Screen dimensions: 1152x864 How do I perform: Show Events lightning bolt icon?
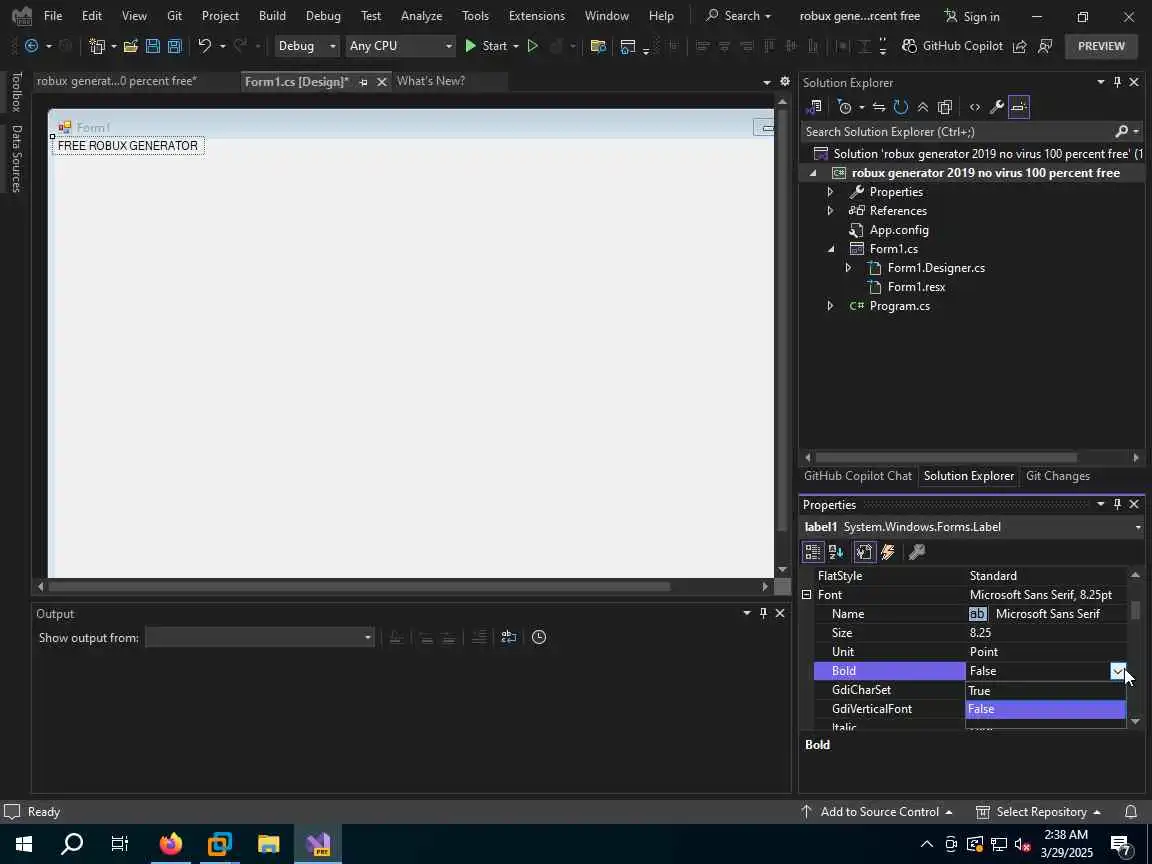888,552
